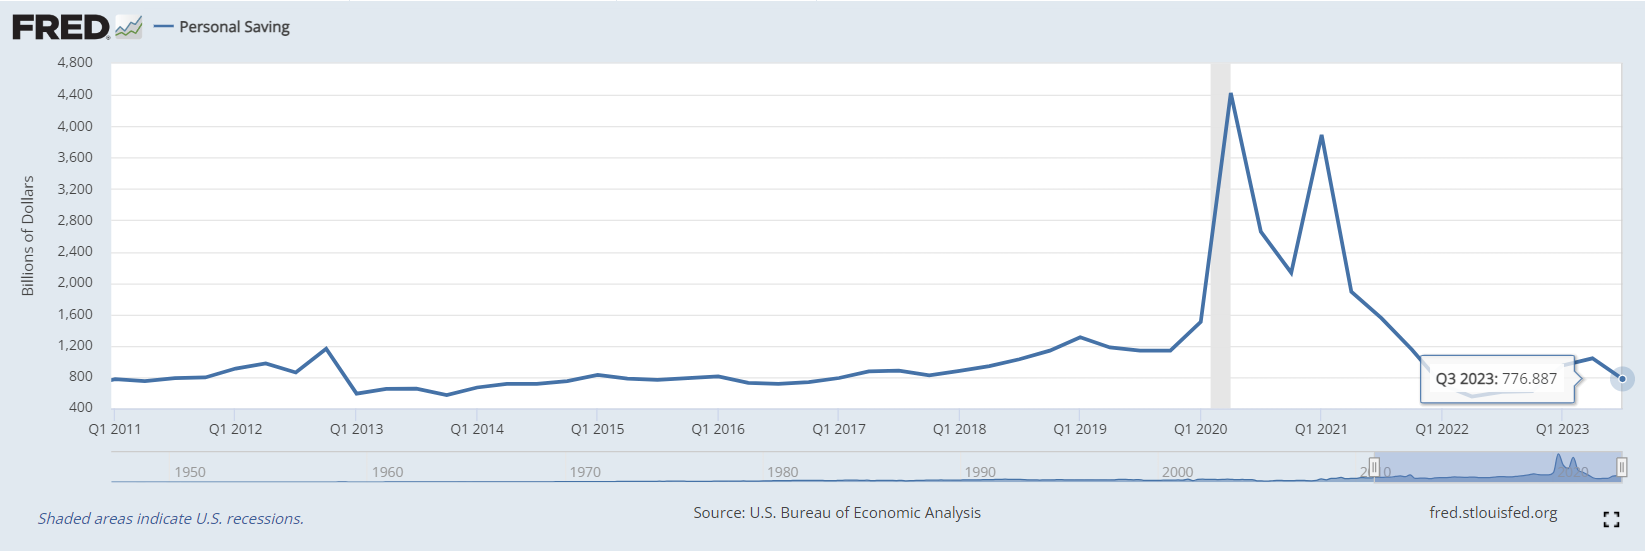Open fullscreen view of the chart

(1611, 519)
